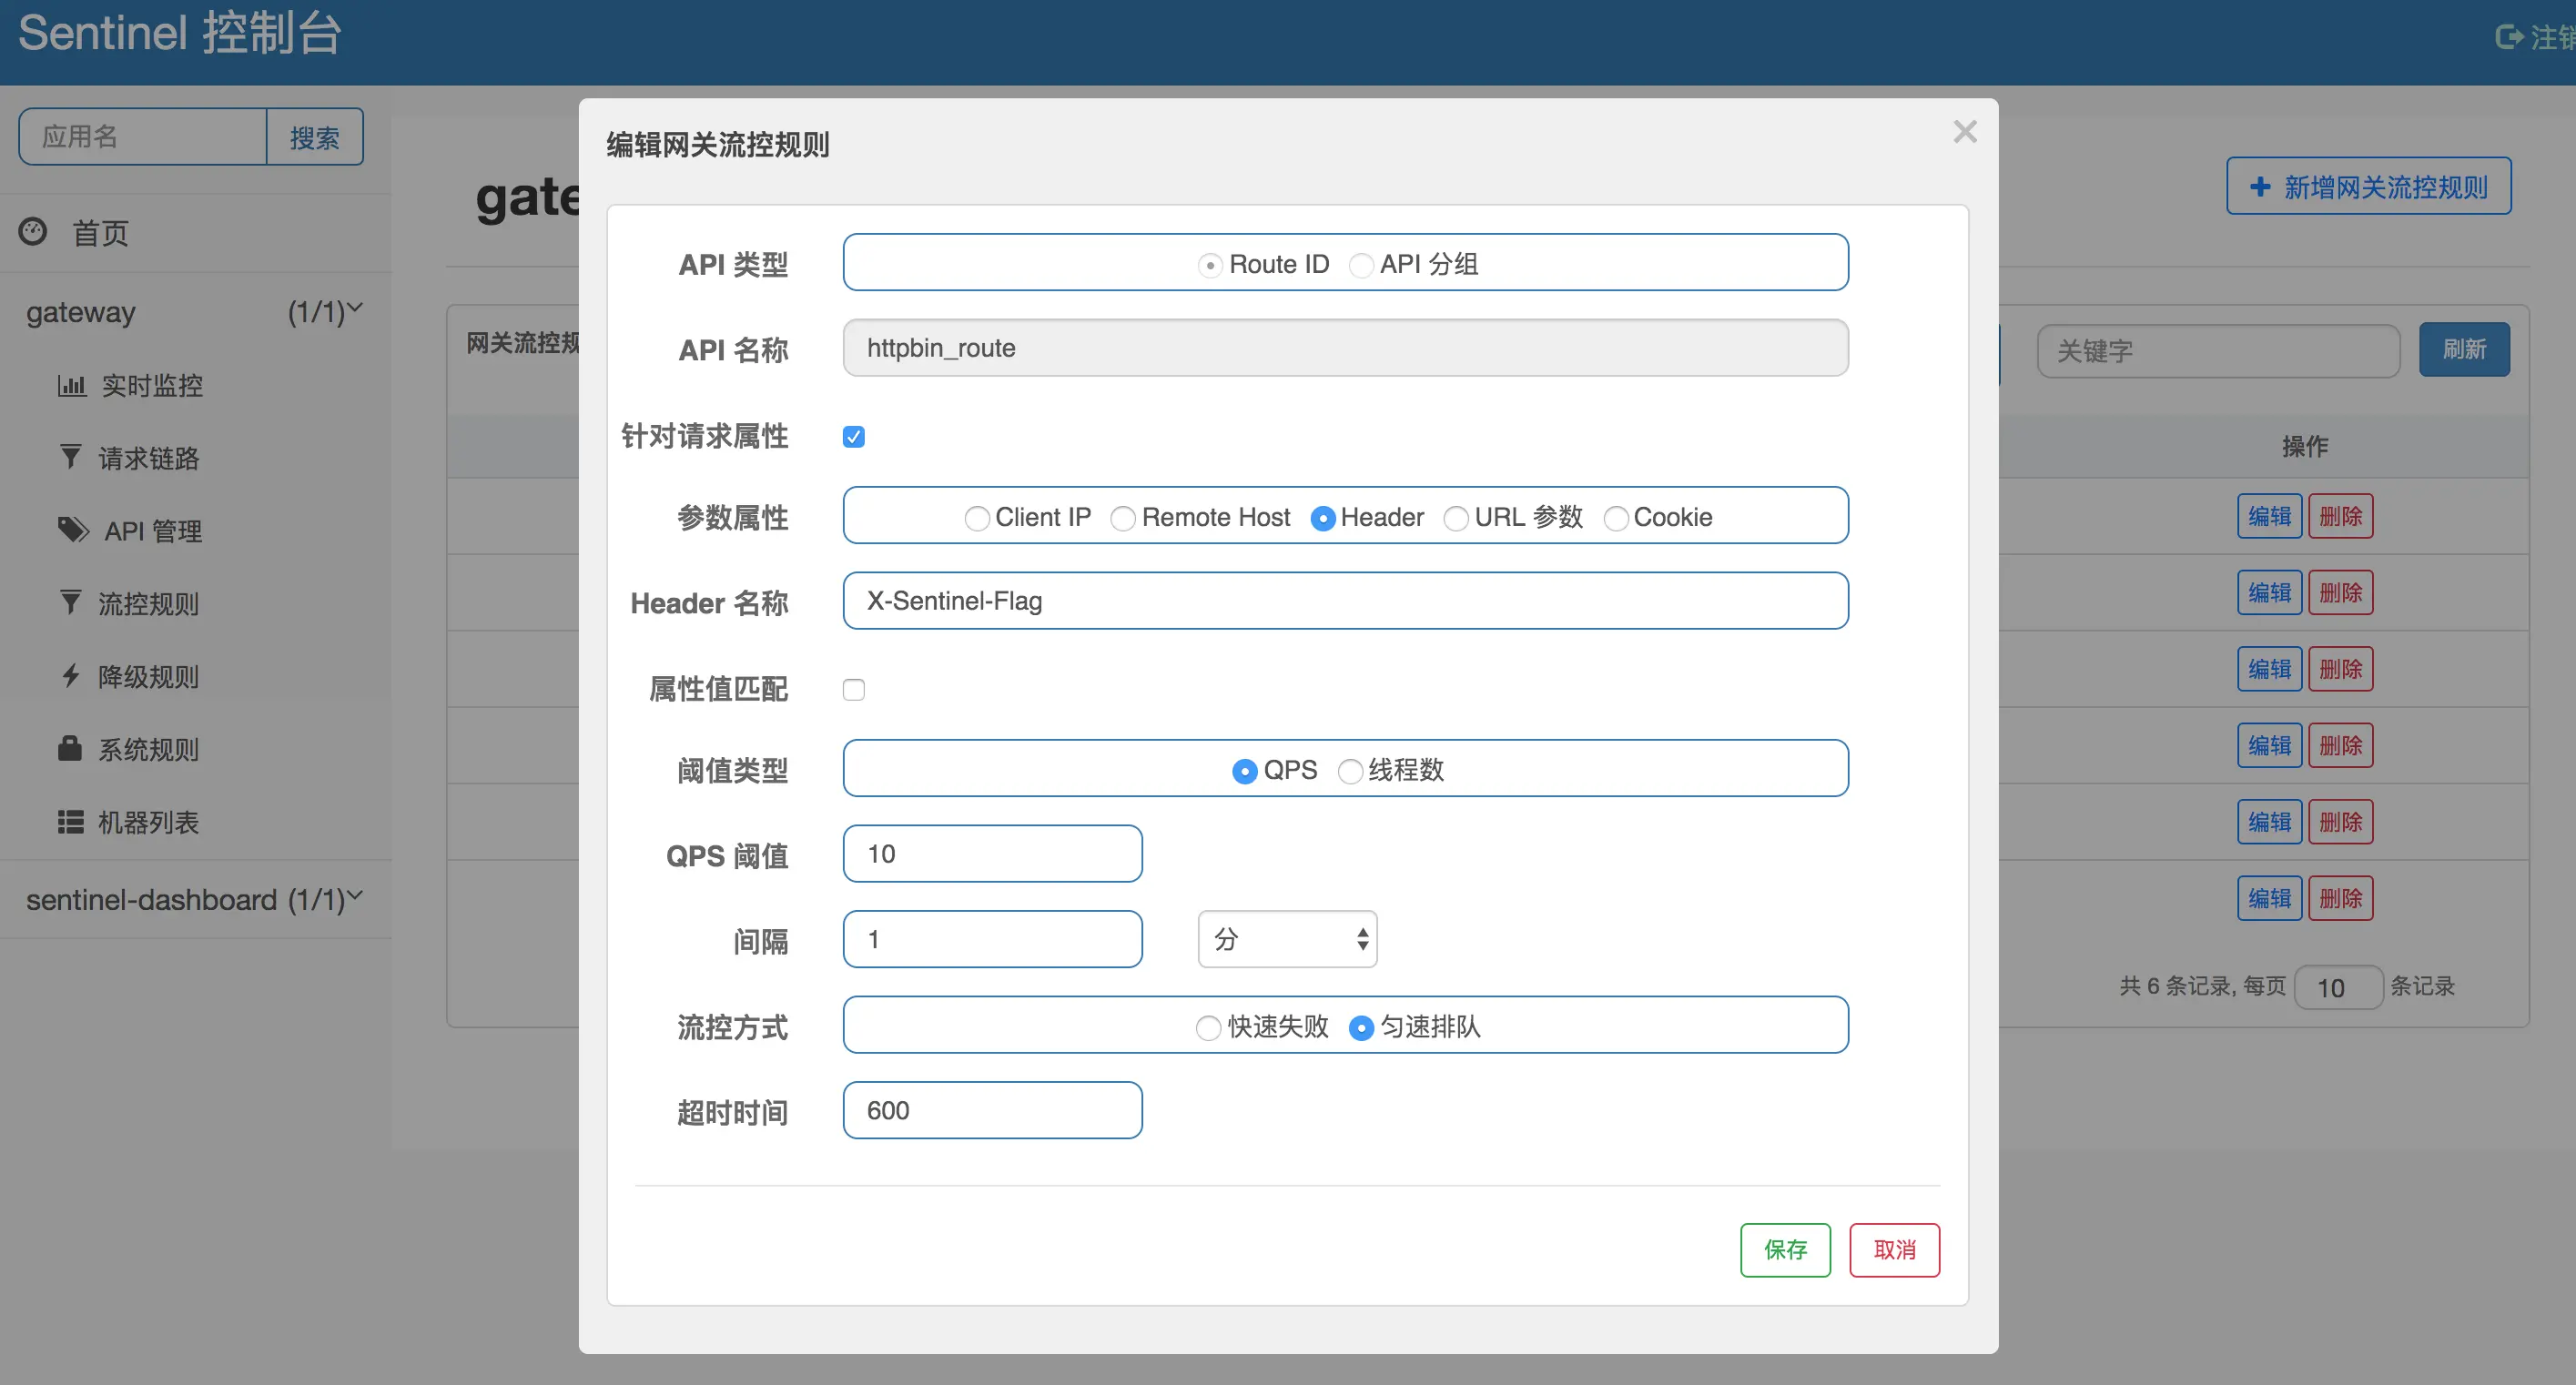Select the 线程数 radio button
Viewport: 2576px width, 1385px height.
tap(1351, 771)
